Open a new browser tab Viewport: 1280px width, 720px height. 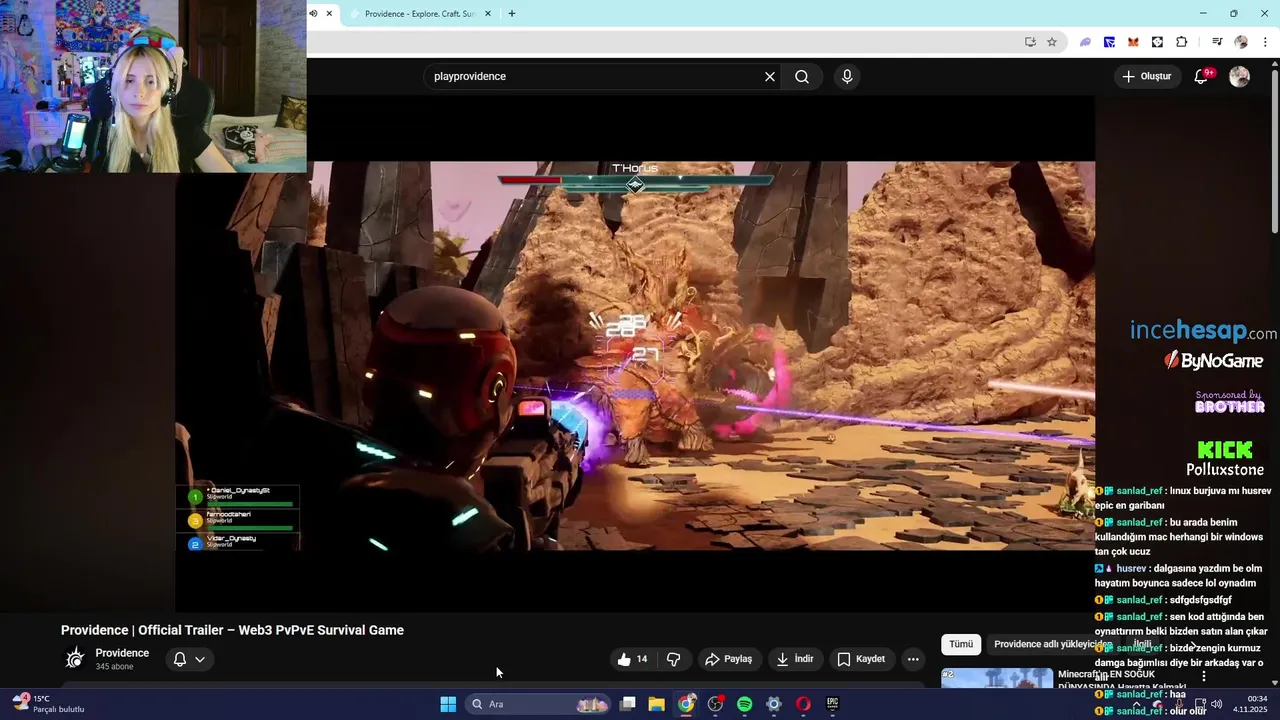click(512, 14)
